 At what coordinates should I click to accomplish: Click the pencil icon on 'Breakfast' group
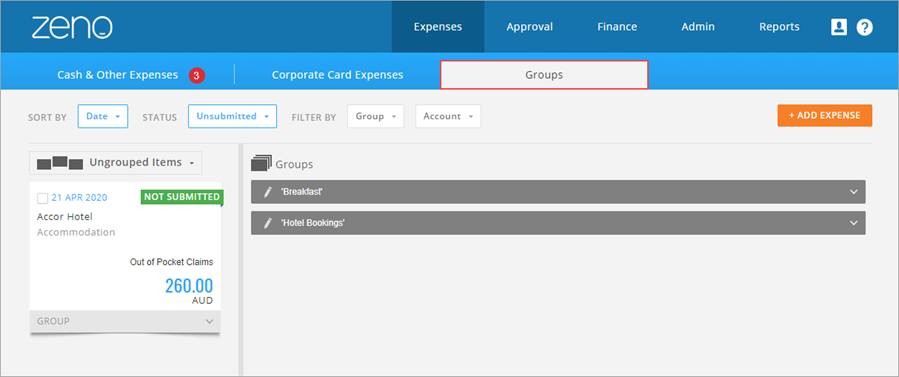(x=267, y=192)
